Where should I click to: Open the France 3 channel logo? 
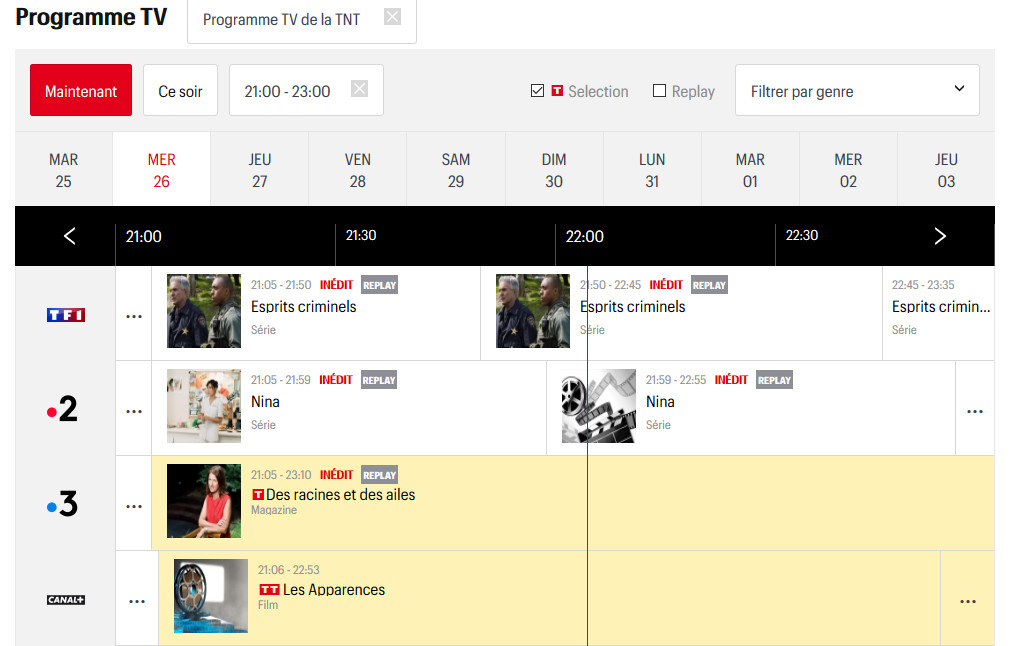[x=62, y=504]
